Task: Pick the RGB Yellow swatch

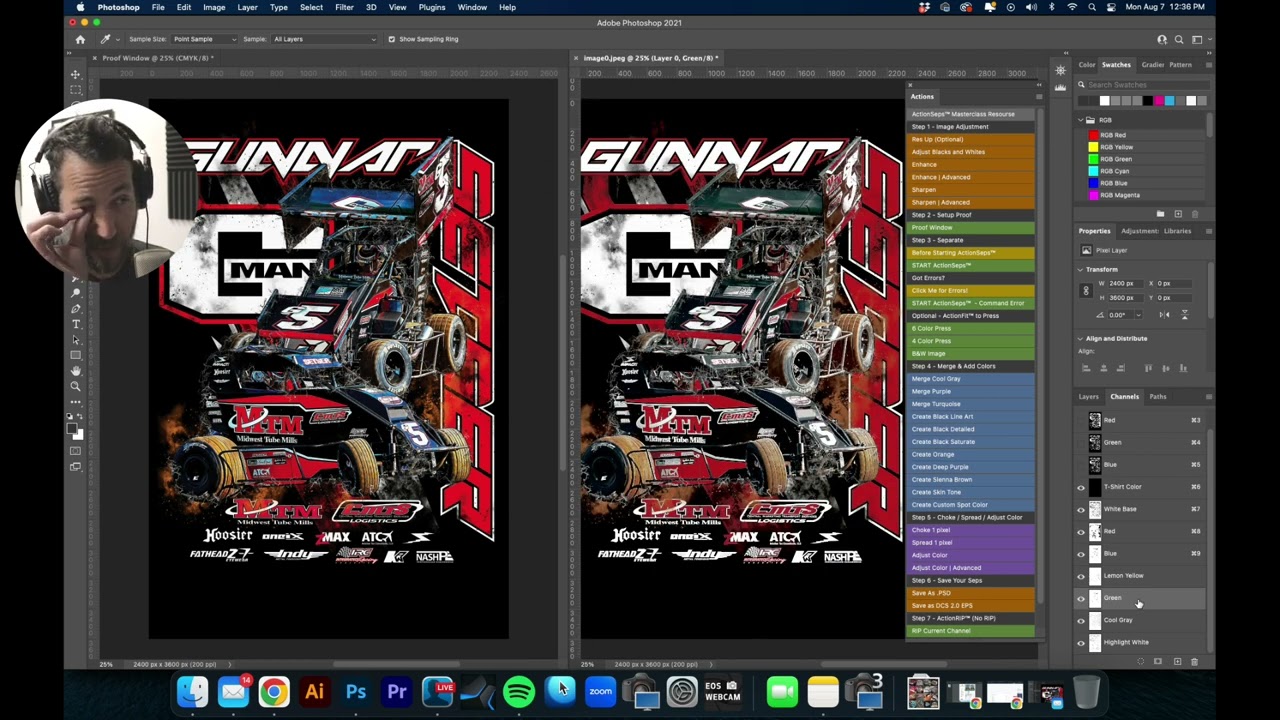Action: point(1093,147)
